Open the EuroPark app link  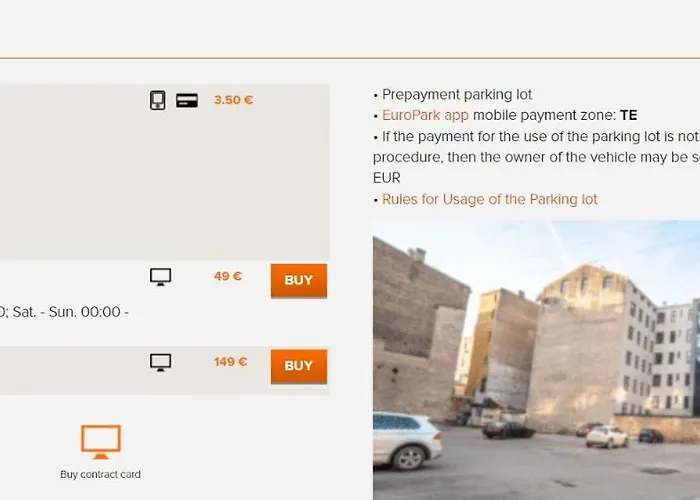tap(425, 115)
